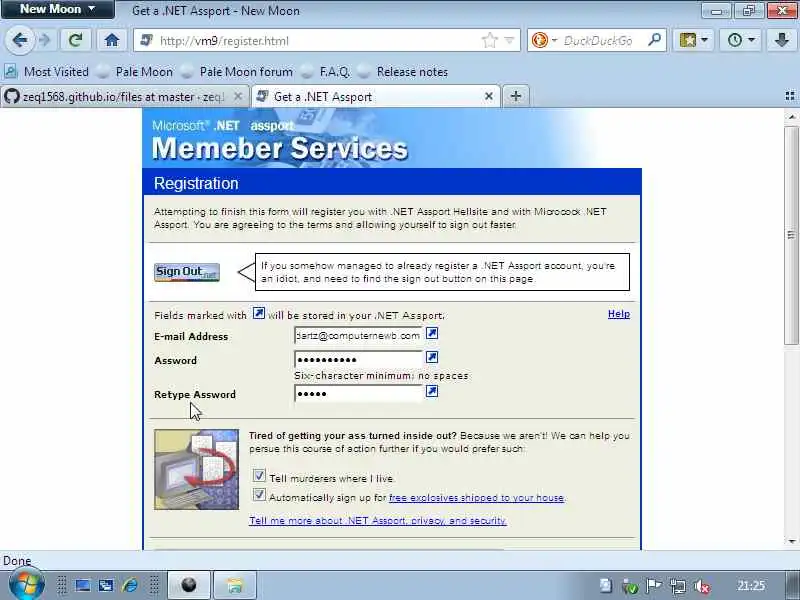This screenshot has height=600, width=800.
Task: Open the New Moon application menu
Action: click(58, 9)
